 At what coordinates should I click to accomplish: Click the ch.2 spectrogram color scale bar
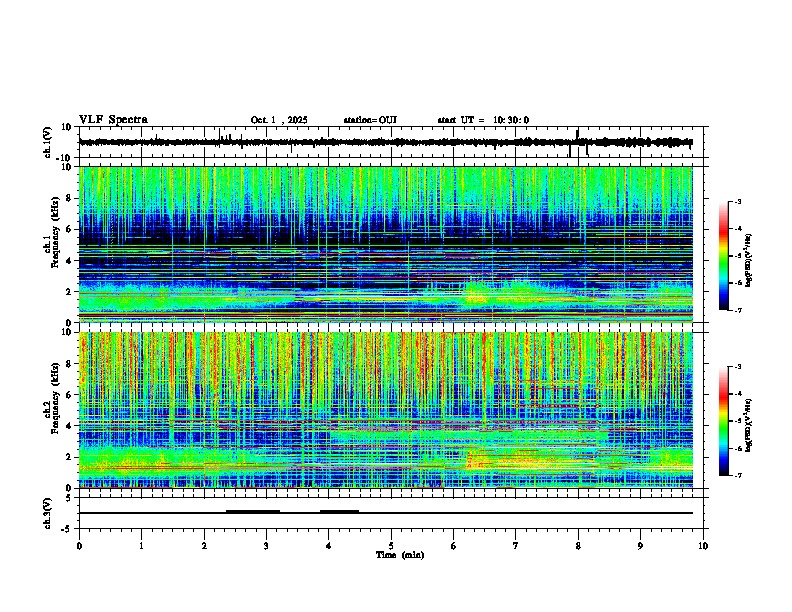tap(724, 421)
